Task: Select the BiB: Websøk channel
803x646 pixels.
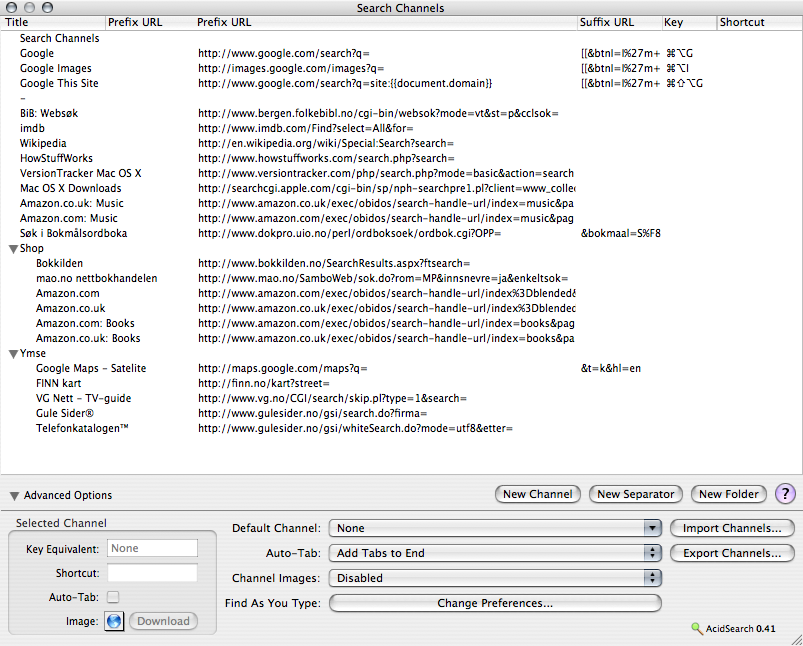Action: [x=49, y=113]
